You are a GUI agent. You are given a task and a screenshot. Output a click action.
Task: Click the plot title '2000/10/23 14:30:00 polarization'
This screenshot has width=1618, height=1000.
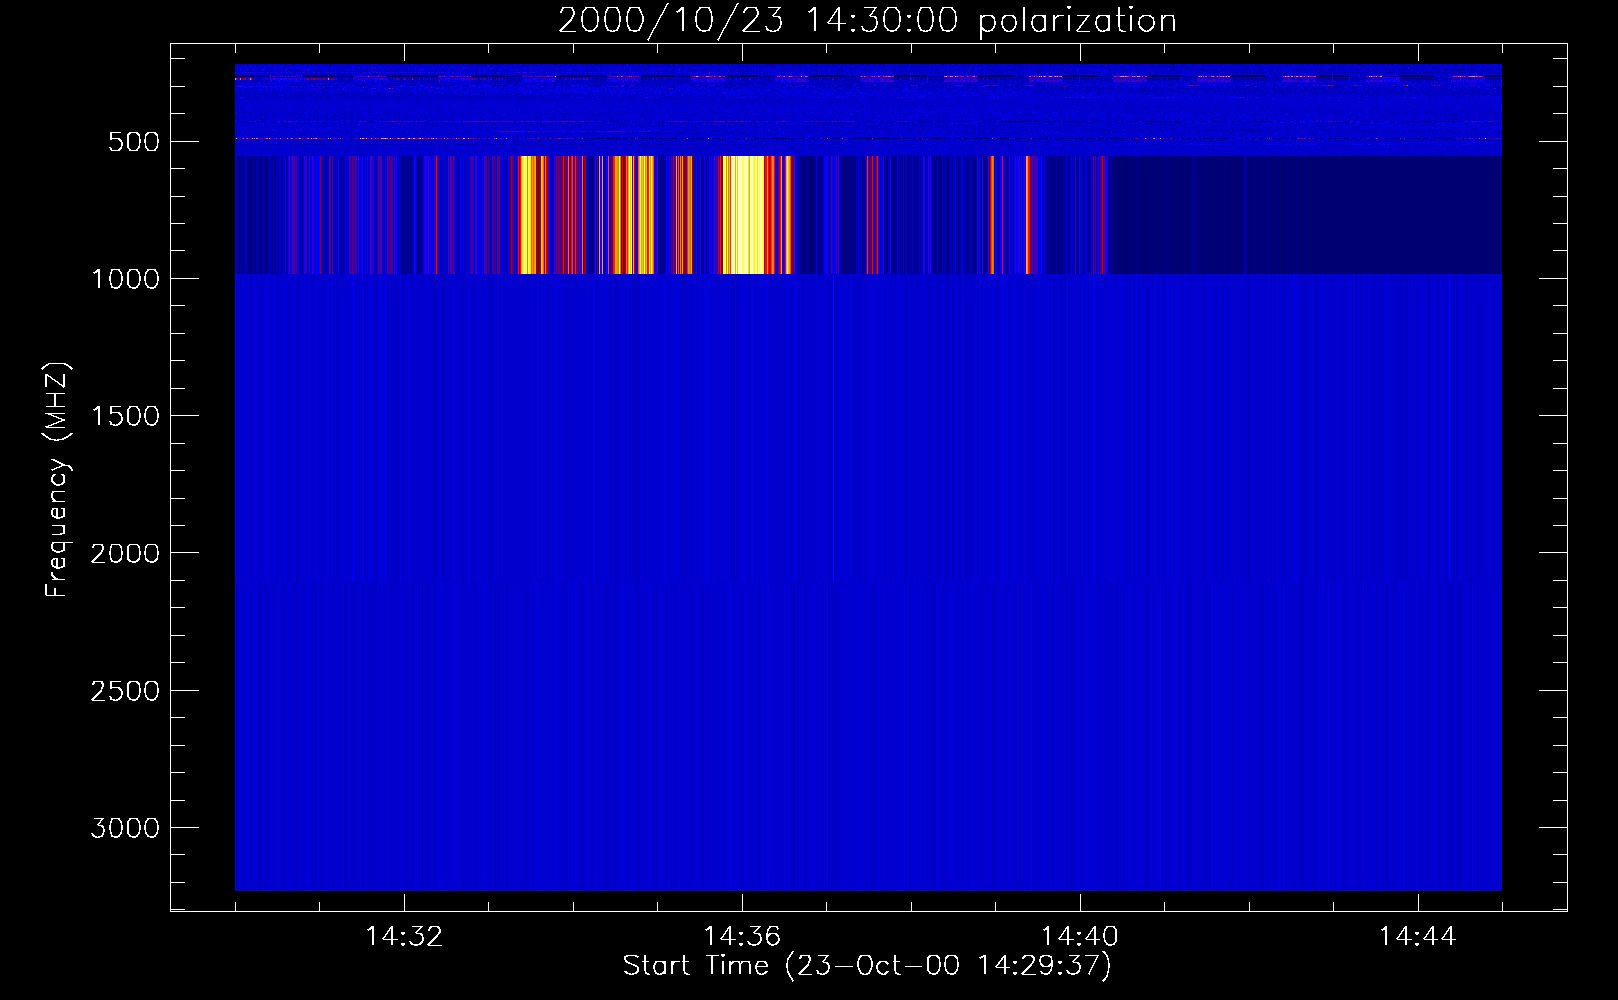pyautogui.click(x=867, y=21)
